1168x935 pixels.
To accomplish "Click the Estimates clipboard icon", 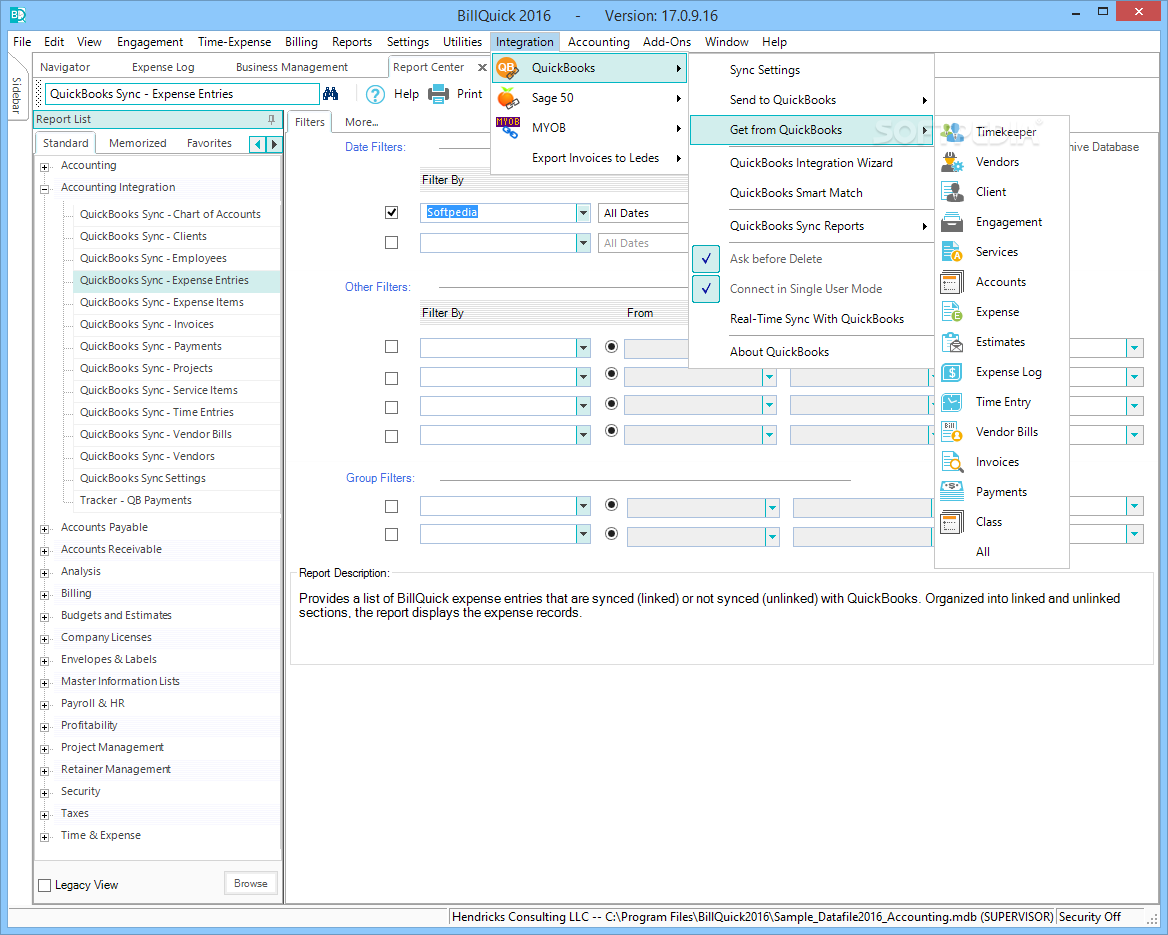I will pyautogui.click(x=952, y=342).
